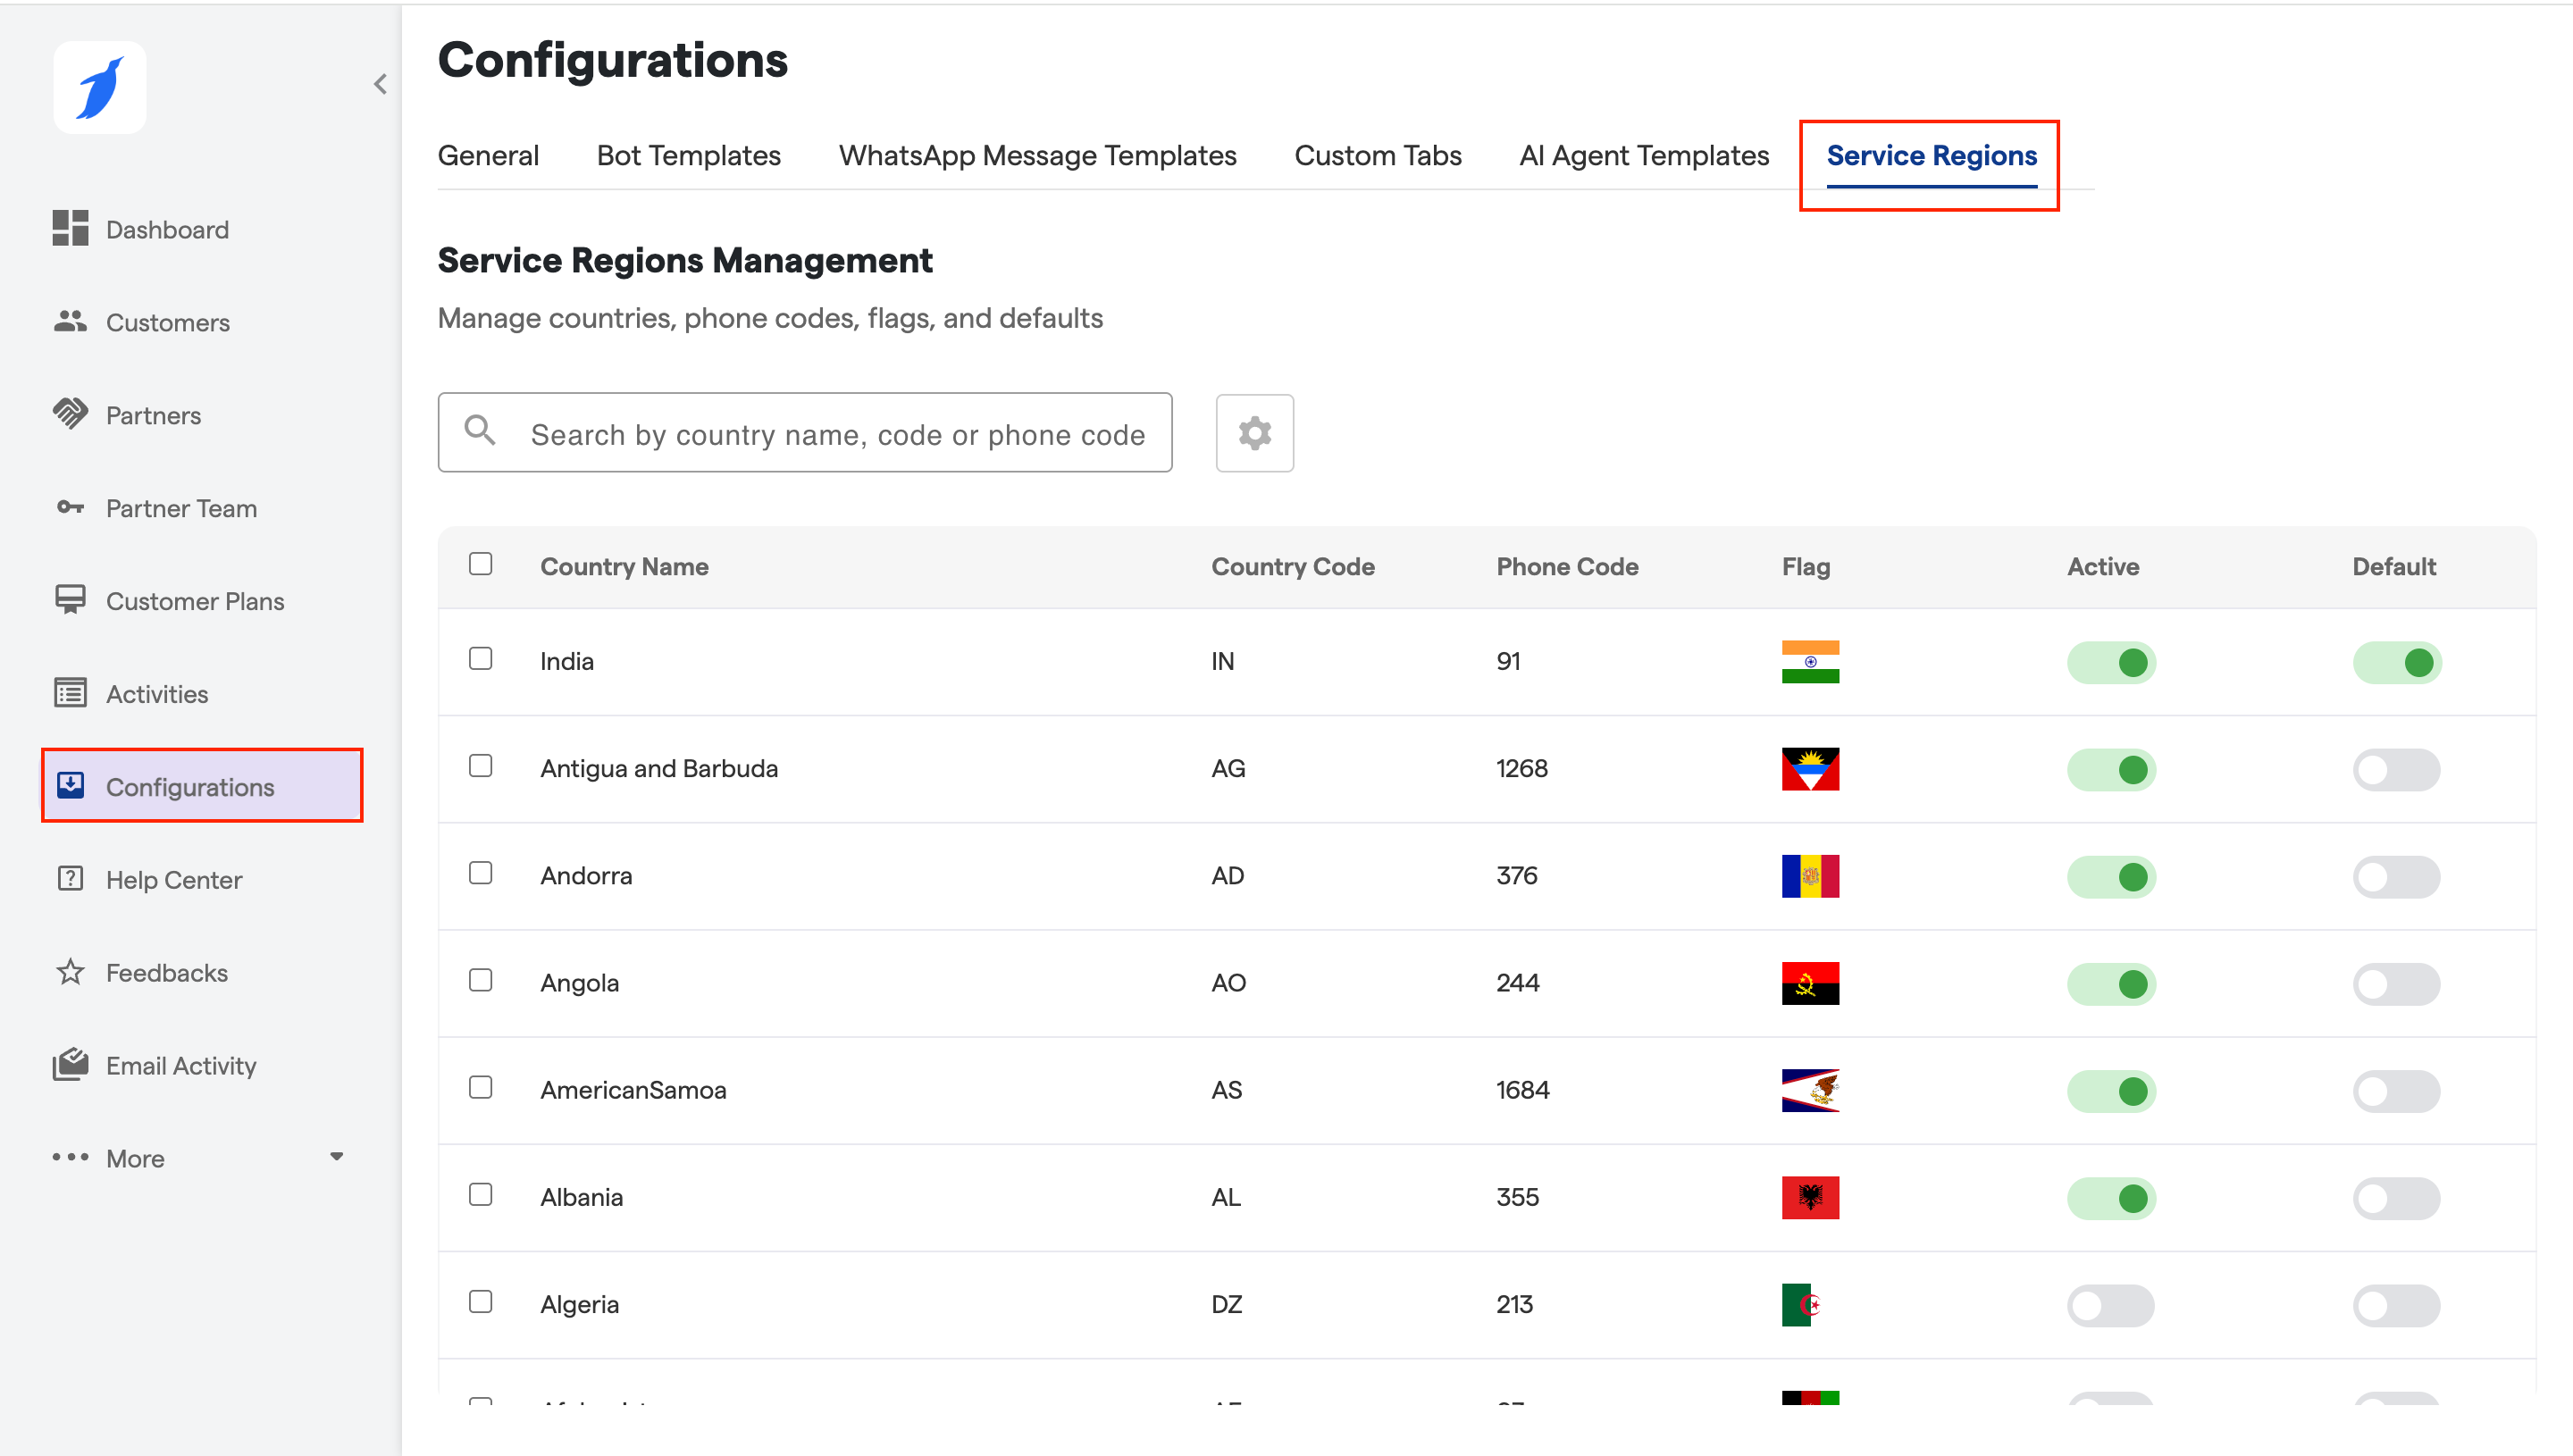This screenshot has width=2573, height=1456.
Task: Open Feedbacks via the star icon
Action: (70, 971)
